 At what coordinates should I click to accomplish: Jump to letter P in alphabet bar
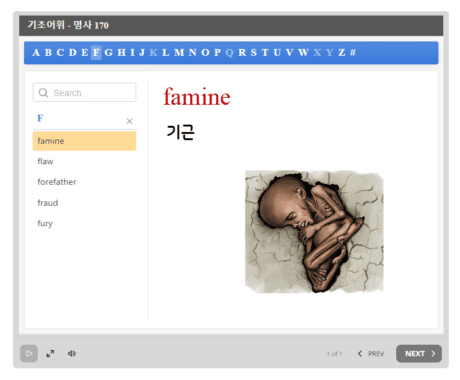click(x=217, y=53)
